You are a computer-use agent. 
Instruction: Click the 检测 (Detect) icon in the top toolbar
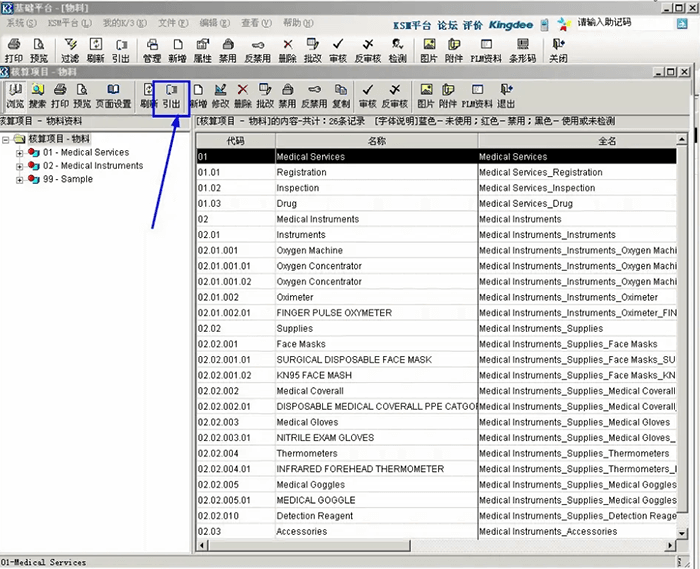397,50
